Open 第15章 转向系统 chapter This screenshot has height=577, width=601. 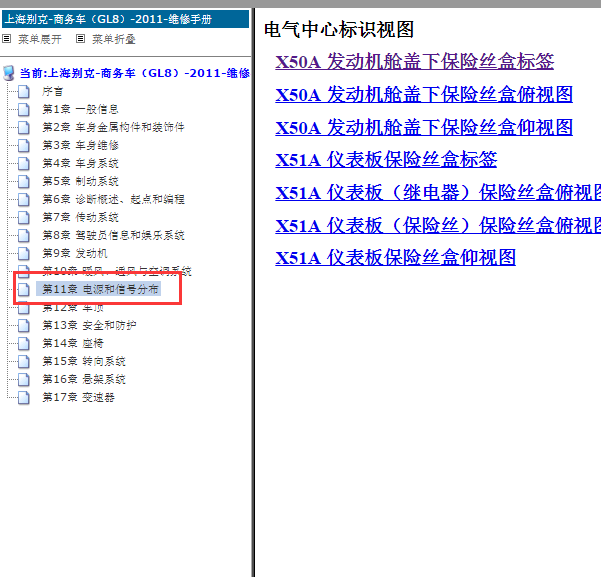(x=84, y=361)
